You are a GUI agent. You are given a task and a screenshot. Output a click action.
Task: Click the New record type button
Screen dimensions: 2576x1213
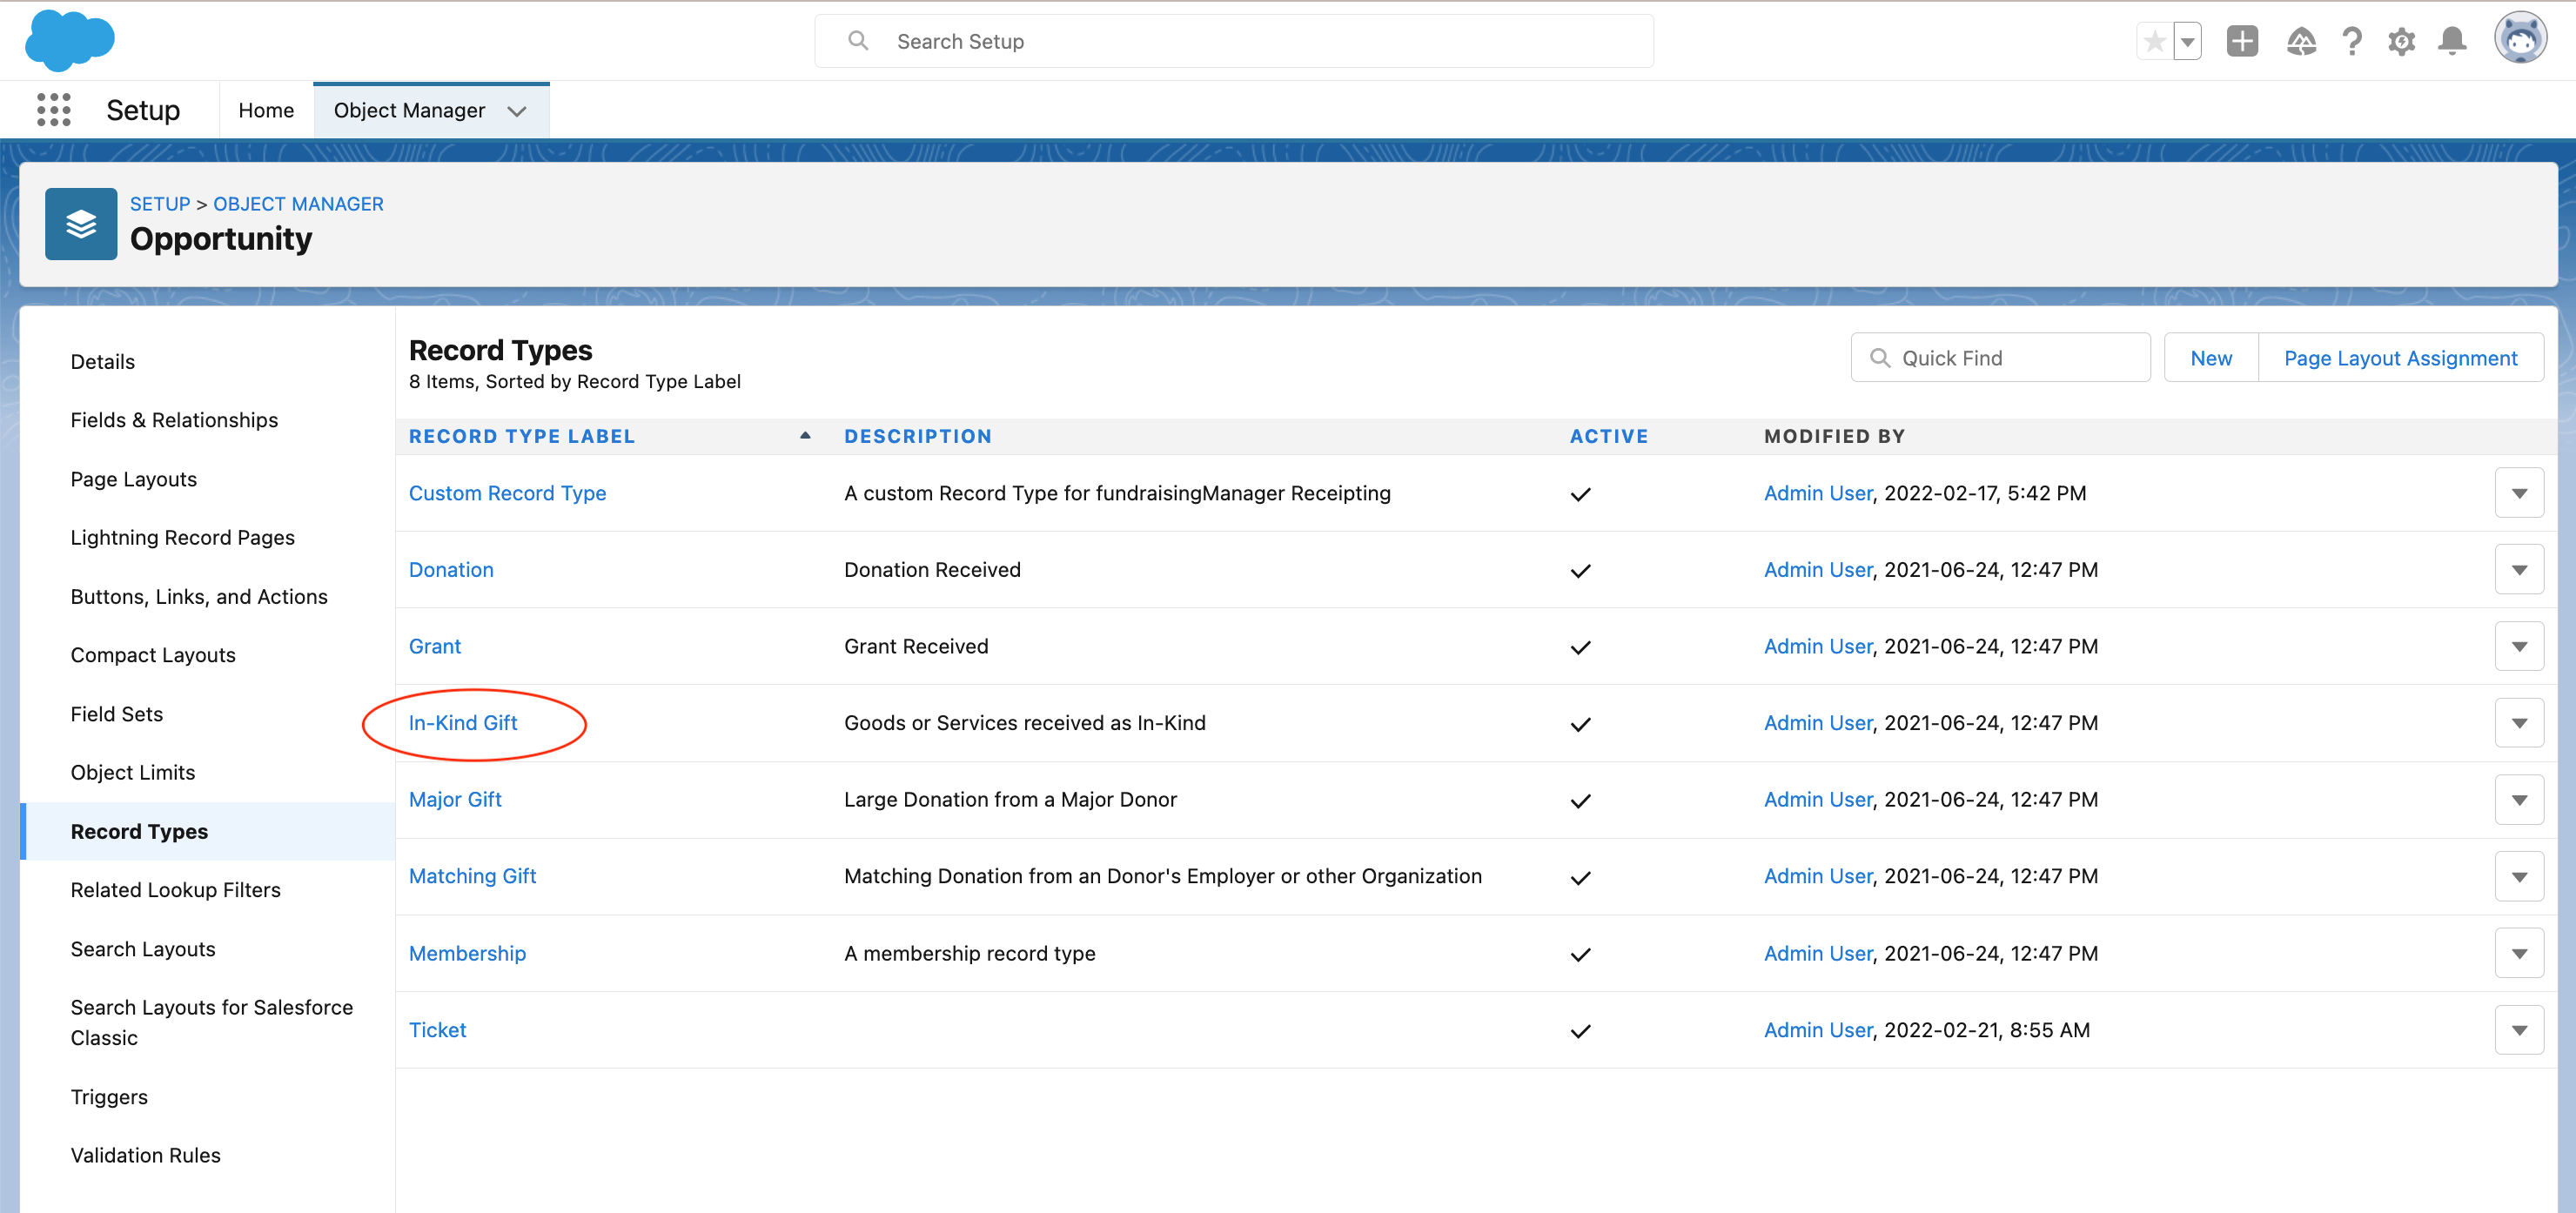2210,358
